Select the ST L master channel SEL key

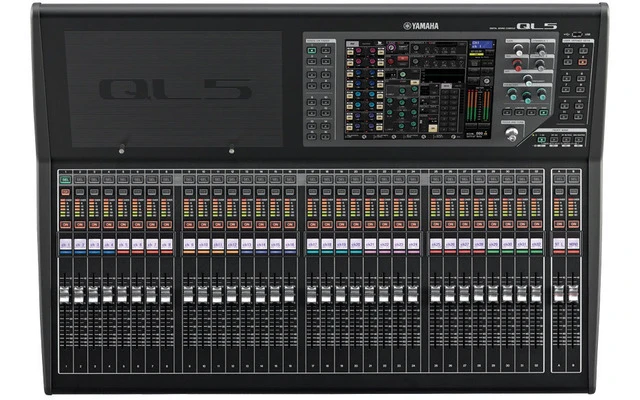click(x=559, y=180)
